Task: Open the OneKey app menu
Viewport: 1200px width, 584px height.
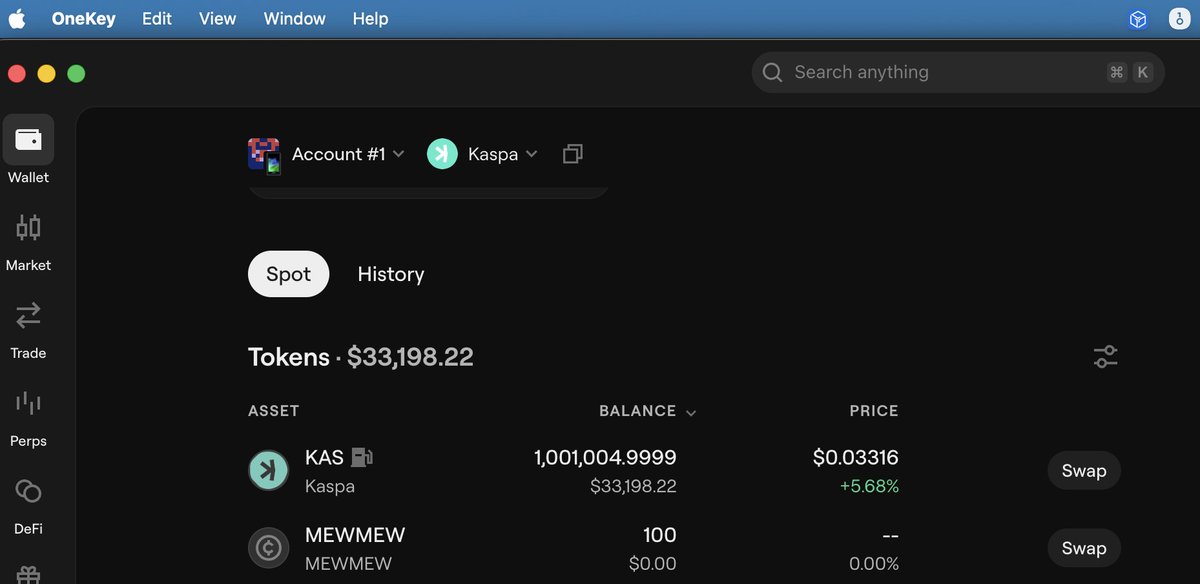Action: [84, 19]
